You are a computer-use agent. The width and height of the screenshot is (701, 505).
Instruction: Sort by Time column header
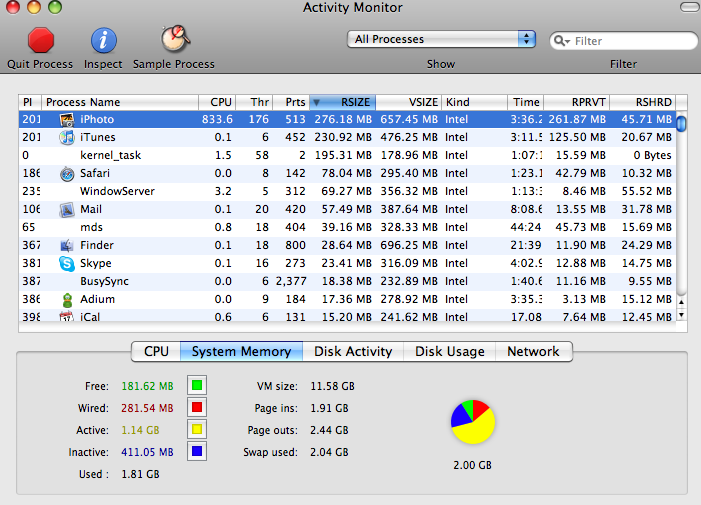point(525,102)
